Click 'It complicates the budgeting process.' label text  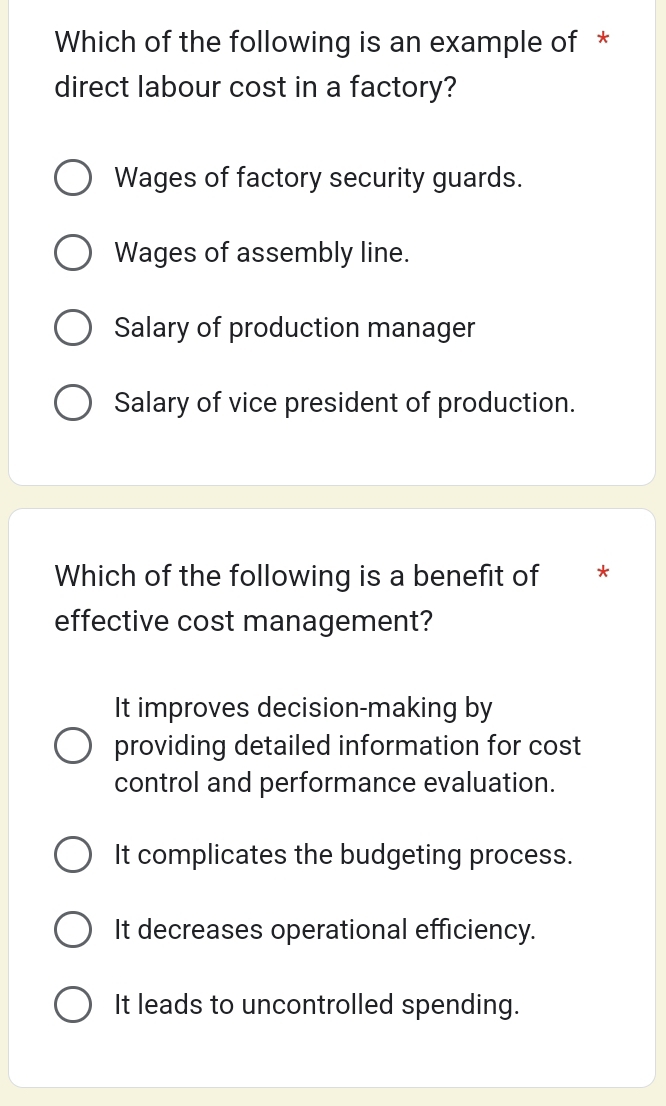(x=344, y=856)
